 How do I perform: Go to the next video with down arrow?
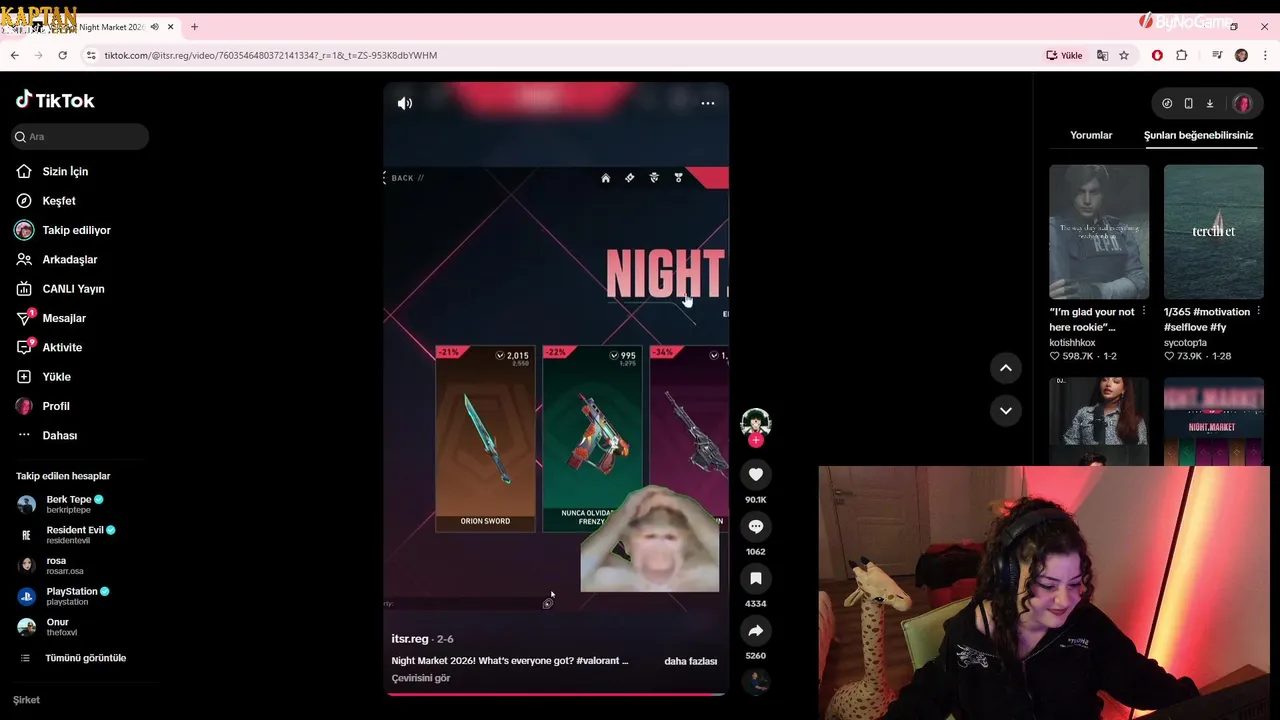pyautogui.click(x=1006, y=411)
